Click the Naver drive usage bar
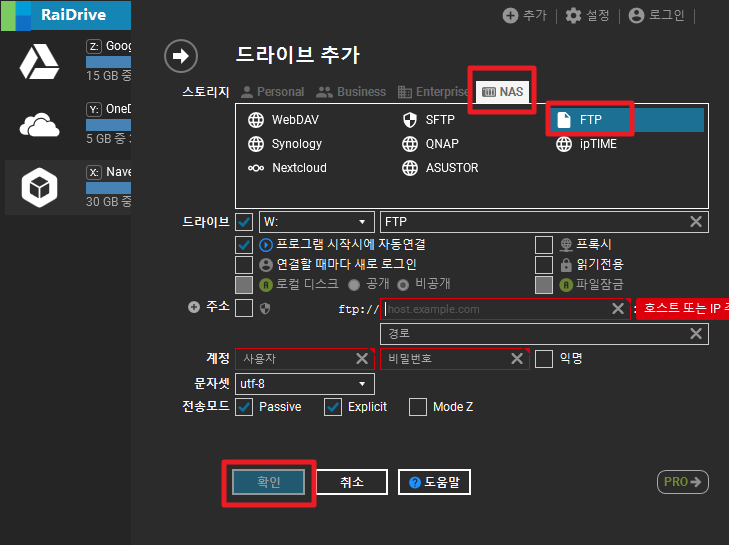Image resolution: width=729 pixels, height=545 pixels. tap(108, 188)
